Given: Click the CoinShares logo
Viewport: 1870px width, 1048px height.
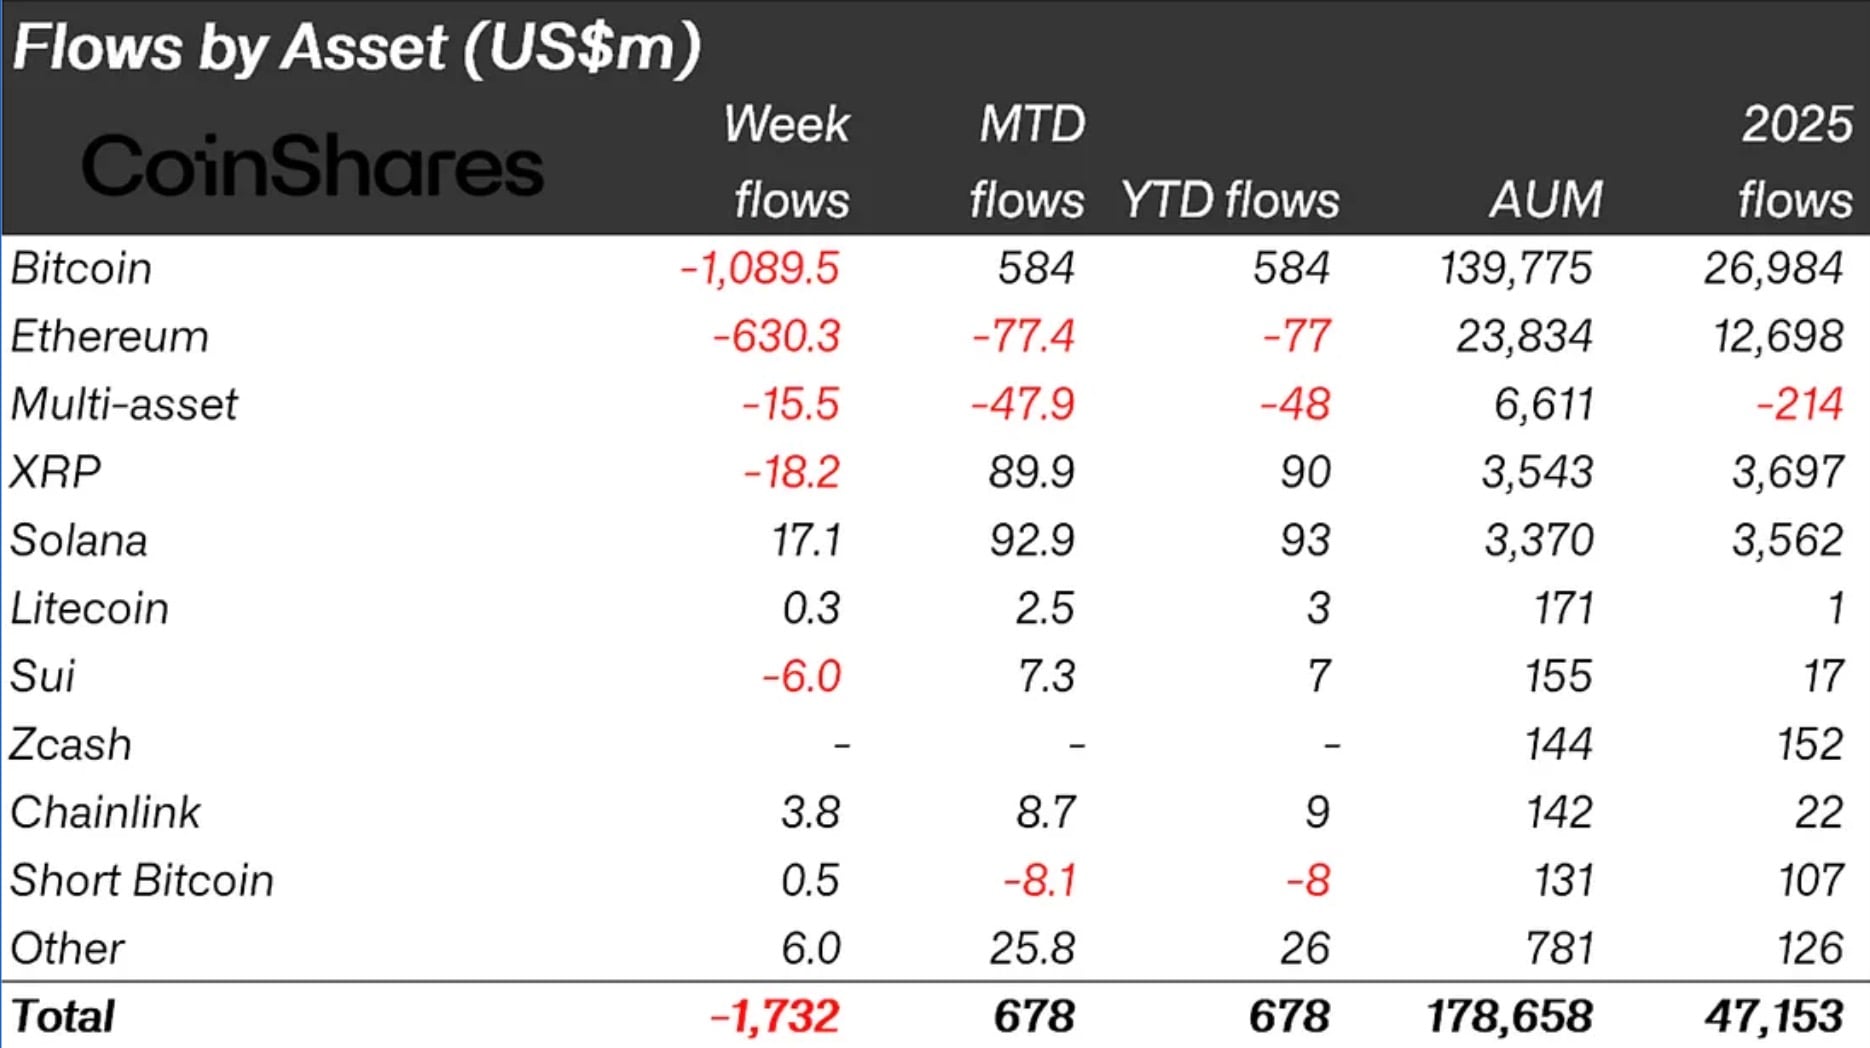Looking at the screenshot, I should pyautogui.click(x=312, y=166).
